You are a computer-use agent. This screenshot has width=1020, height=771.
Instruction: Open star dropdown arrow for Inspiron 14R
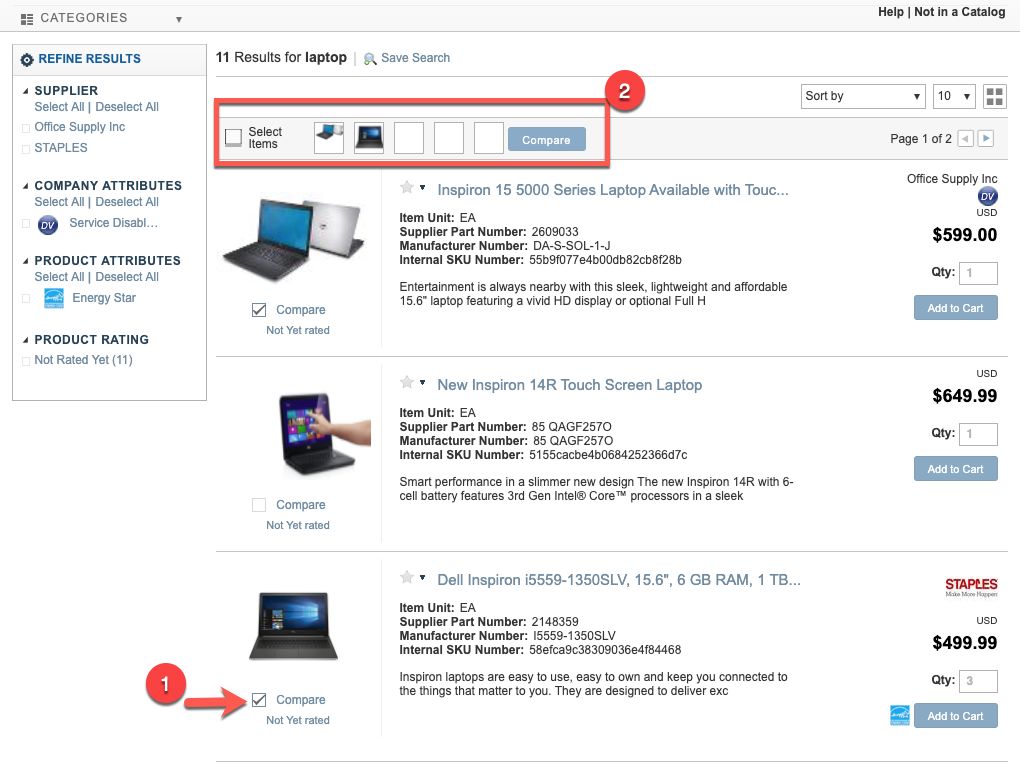click(x=422, y=382)
